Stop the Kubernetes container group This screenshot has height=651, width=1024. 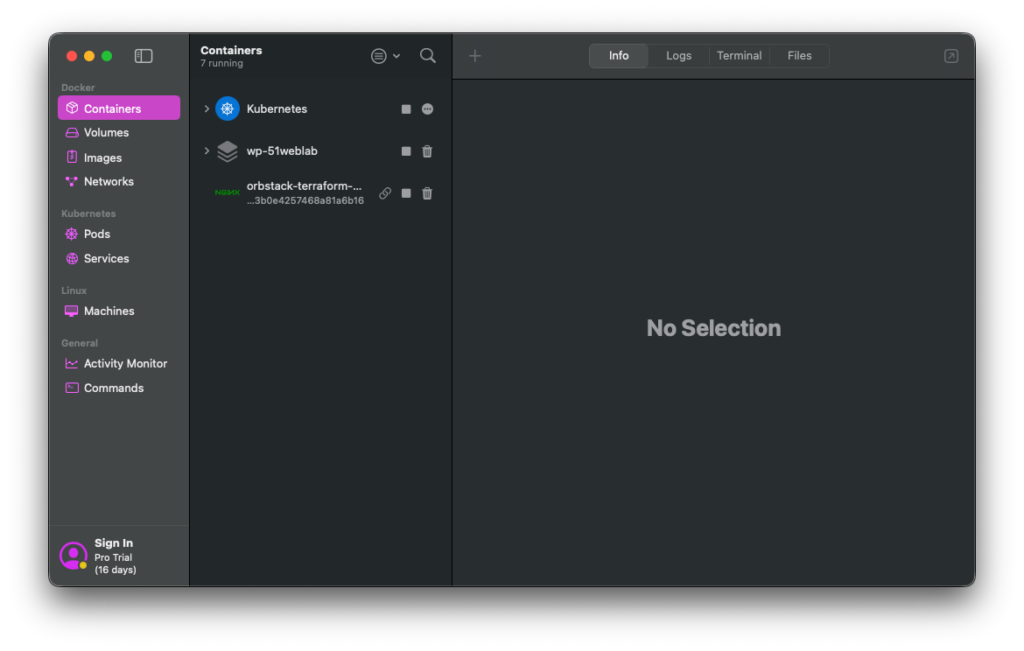pos(406,109)
